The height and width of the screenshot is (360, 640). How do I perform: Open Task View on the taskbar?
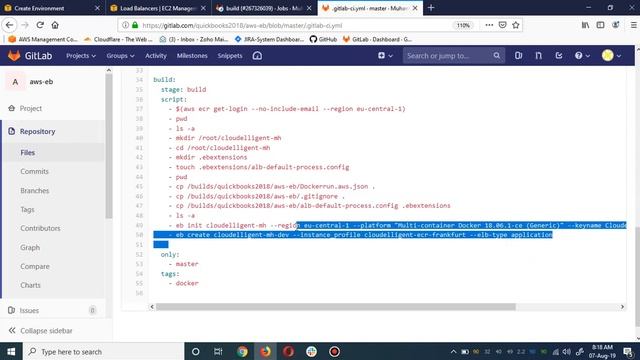(x=218, y=351)
